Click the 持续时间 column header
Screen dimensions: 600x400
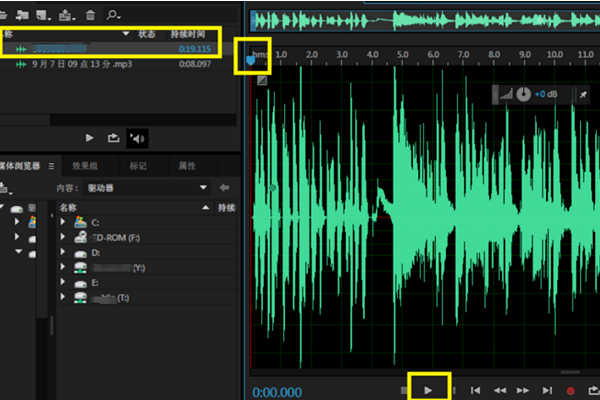188,34
